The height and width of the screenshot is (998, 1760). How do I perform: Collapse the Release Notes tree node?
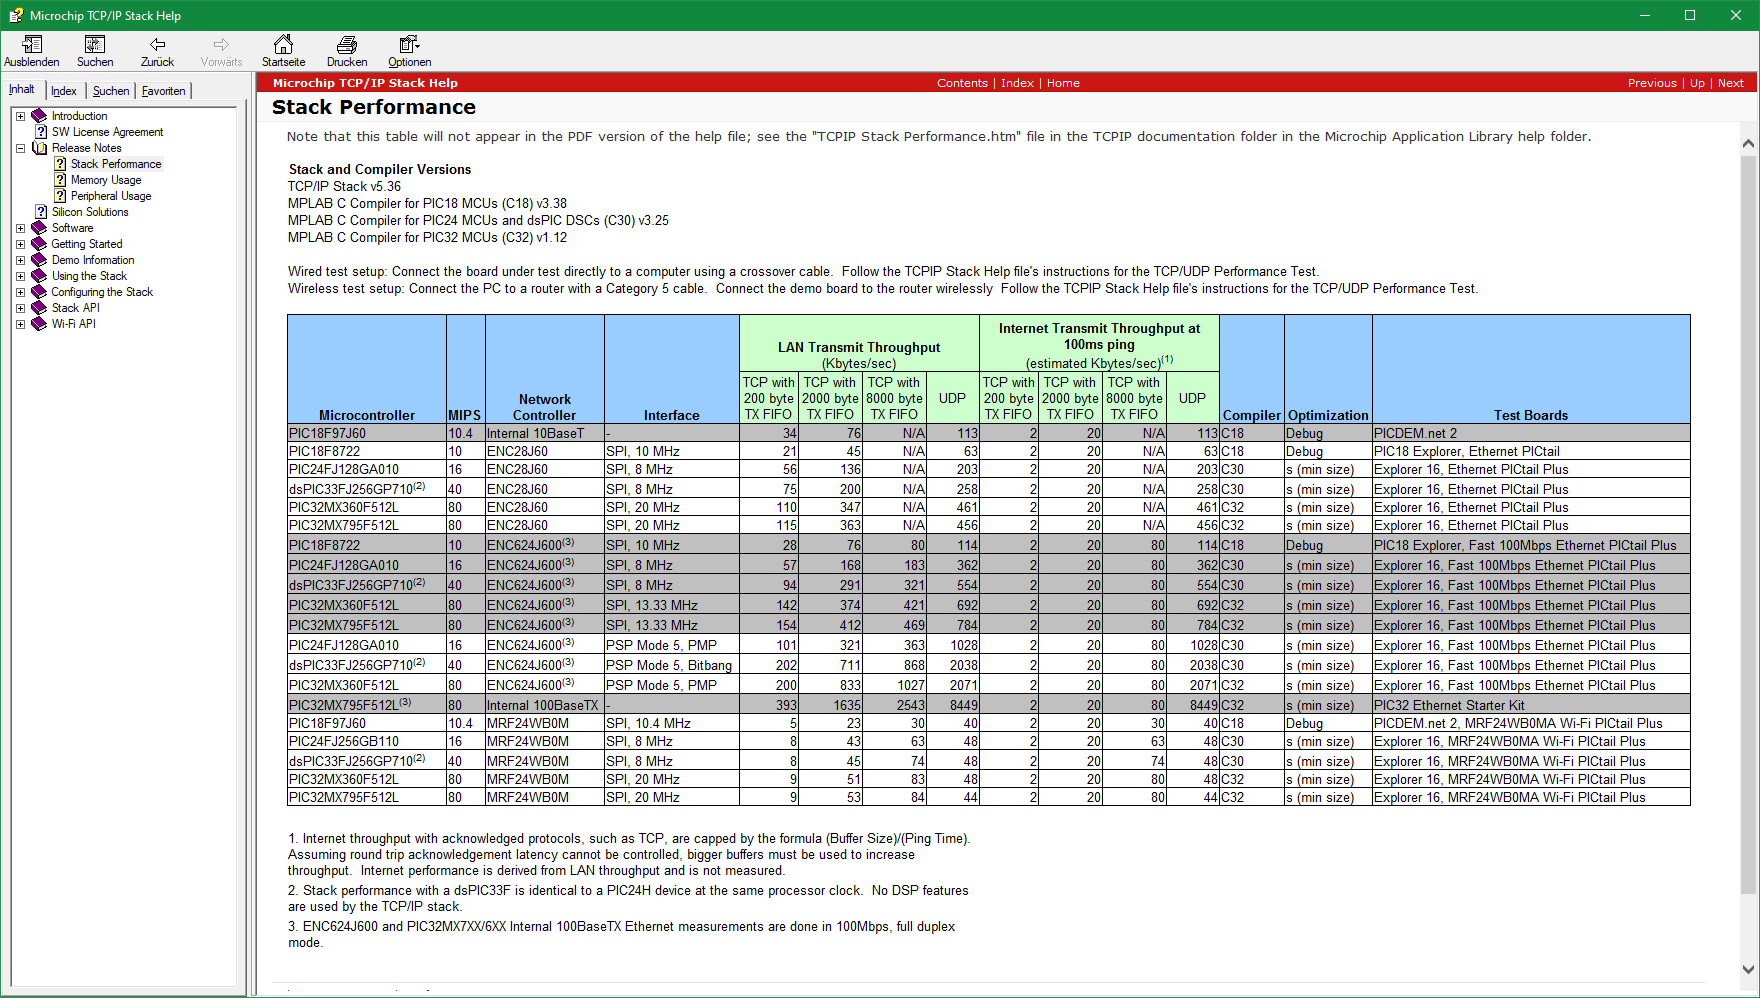(20, 148)
